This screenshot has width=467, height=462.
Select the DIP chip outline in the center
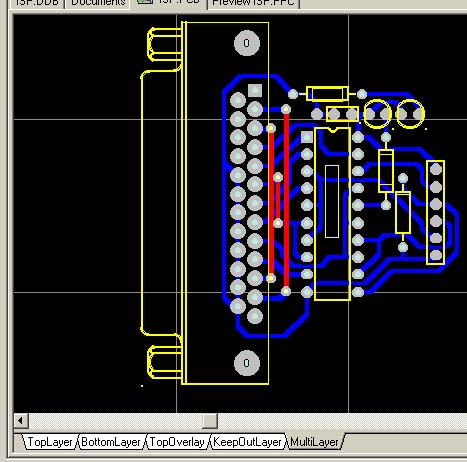point(332,214)
